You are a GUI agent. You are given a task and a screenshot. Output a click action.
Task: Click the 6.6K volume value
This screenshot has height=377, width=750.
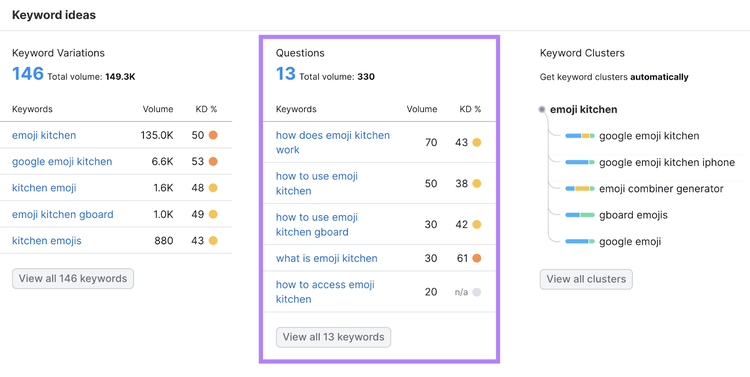(x=162, y=162)
